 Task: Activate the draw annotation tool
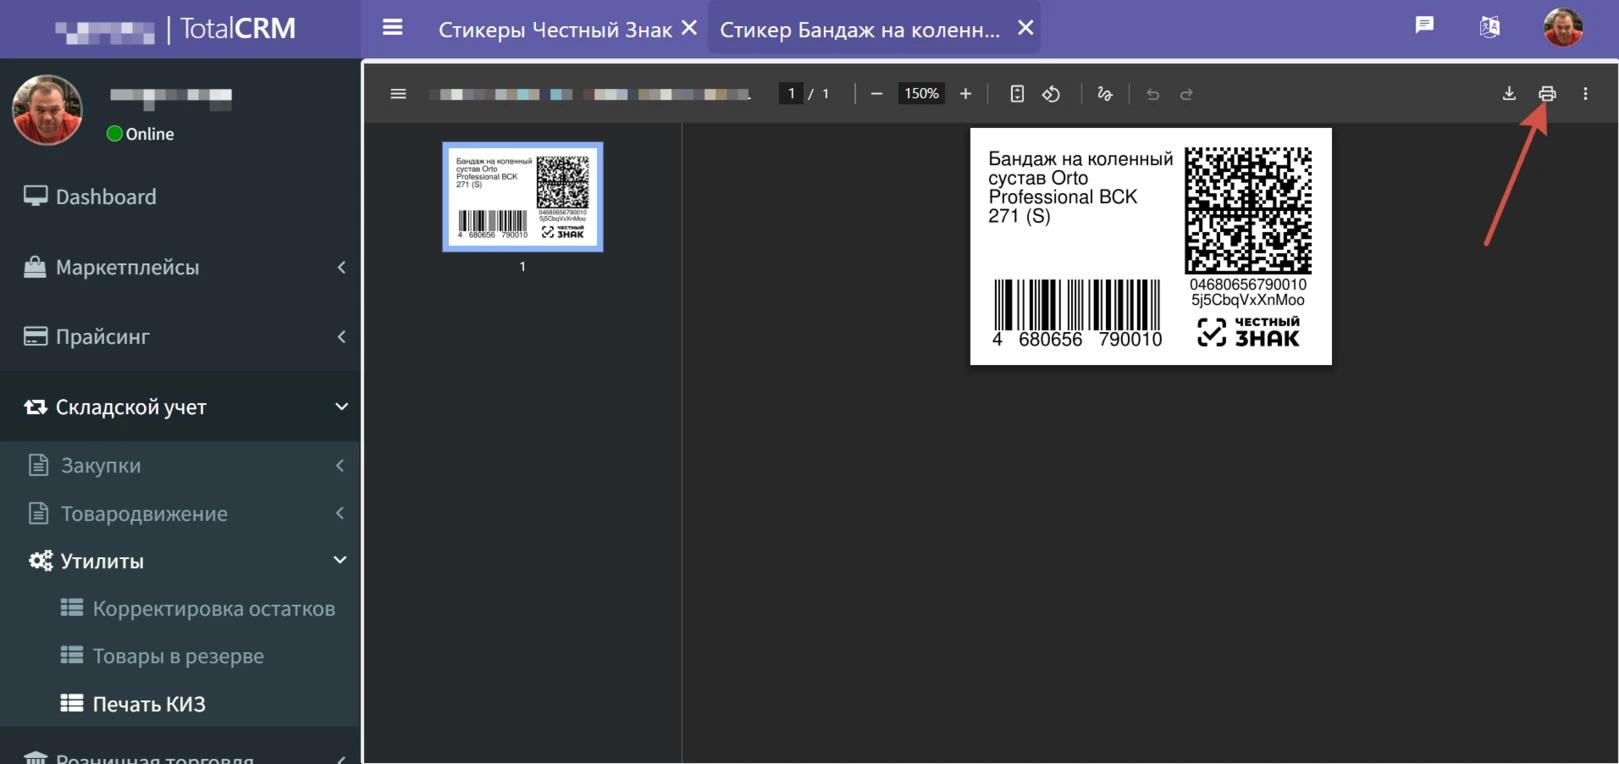click(x=1104, y=94)
